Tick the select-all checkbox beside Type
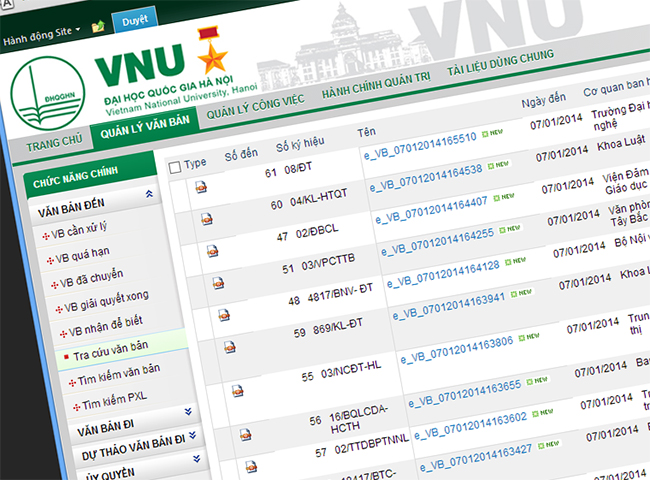 point(175,167)
